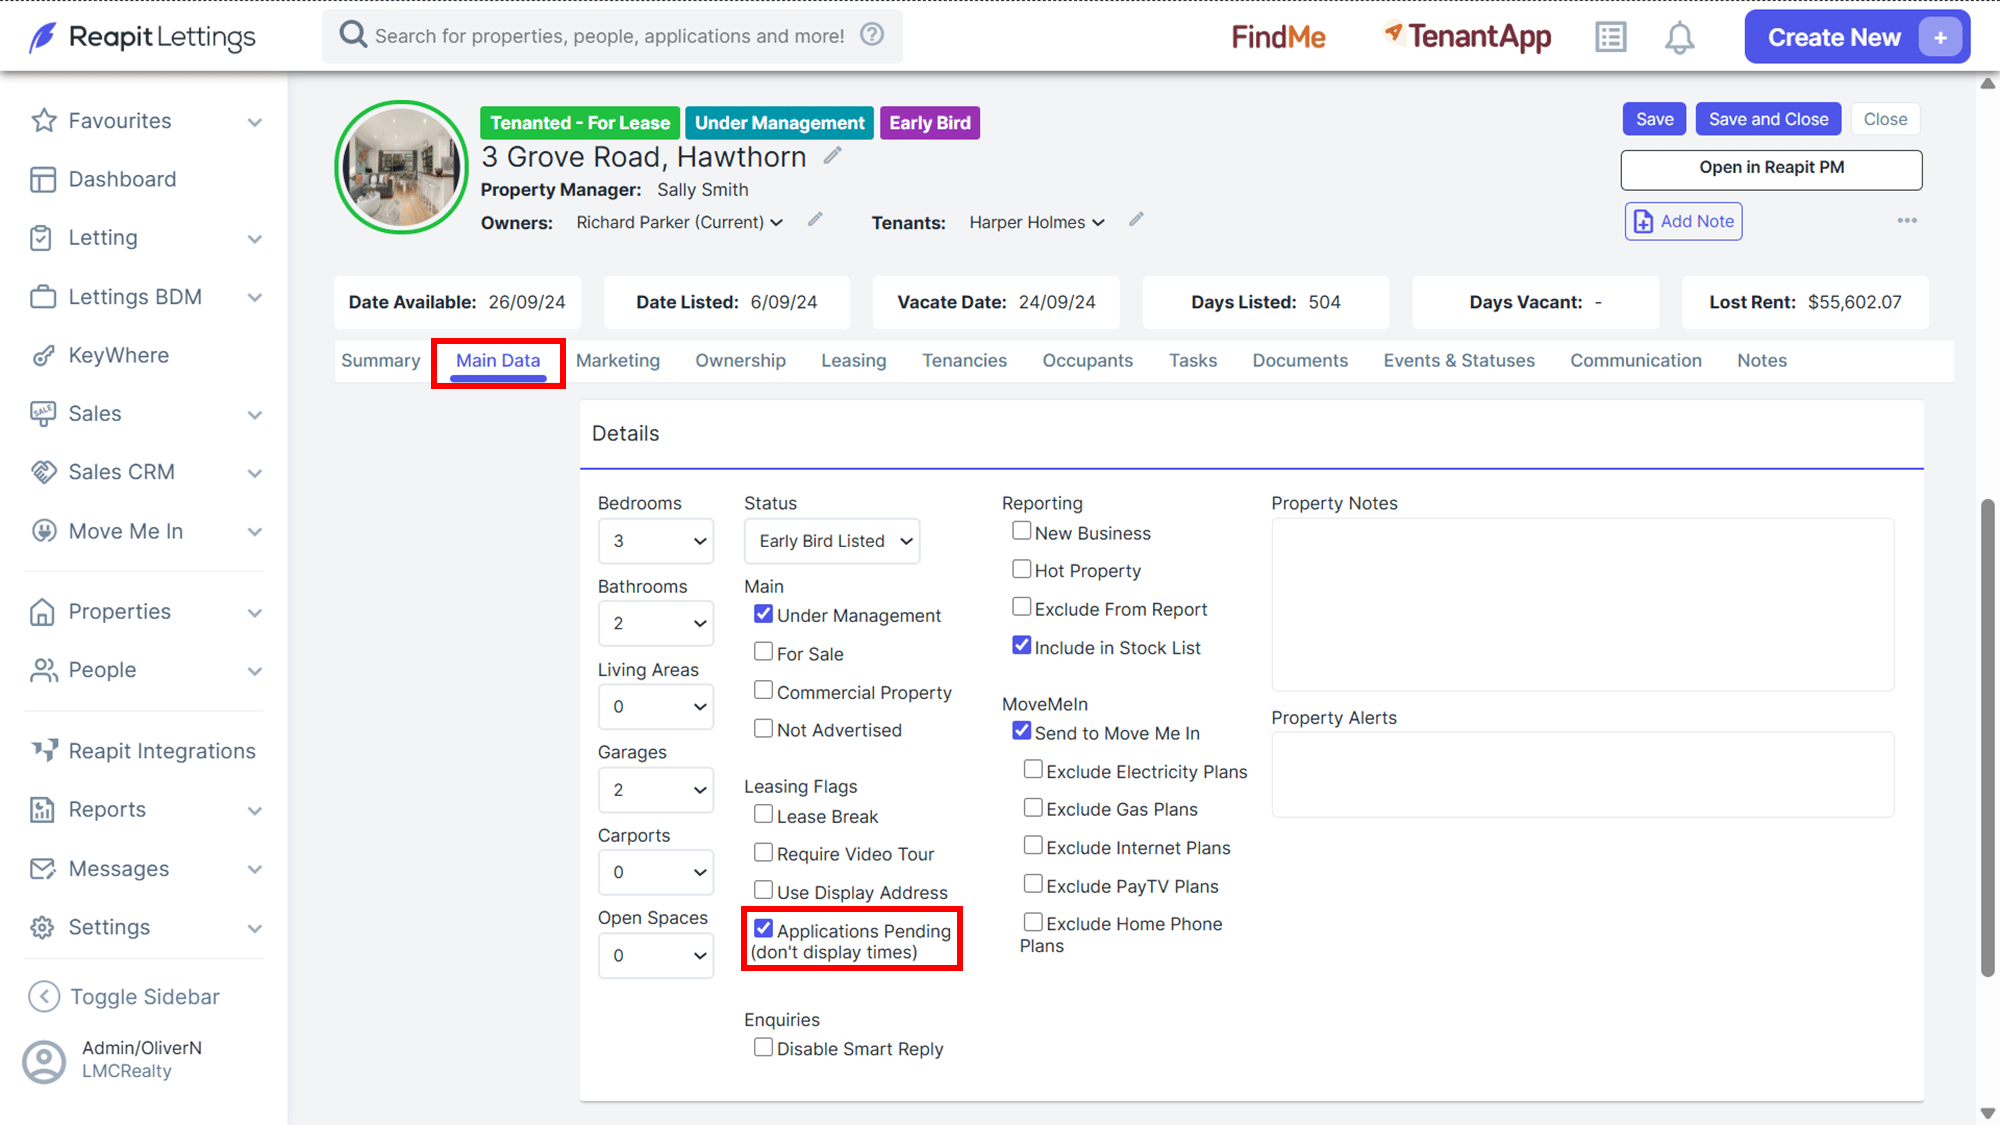Open the Bedrooms dropdown

[x=656, y=541]
